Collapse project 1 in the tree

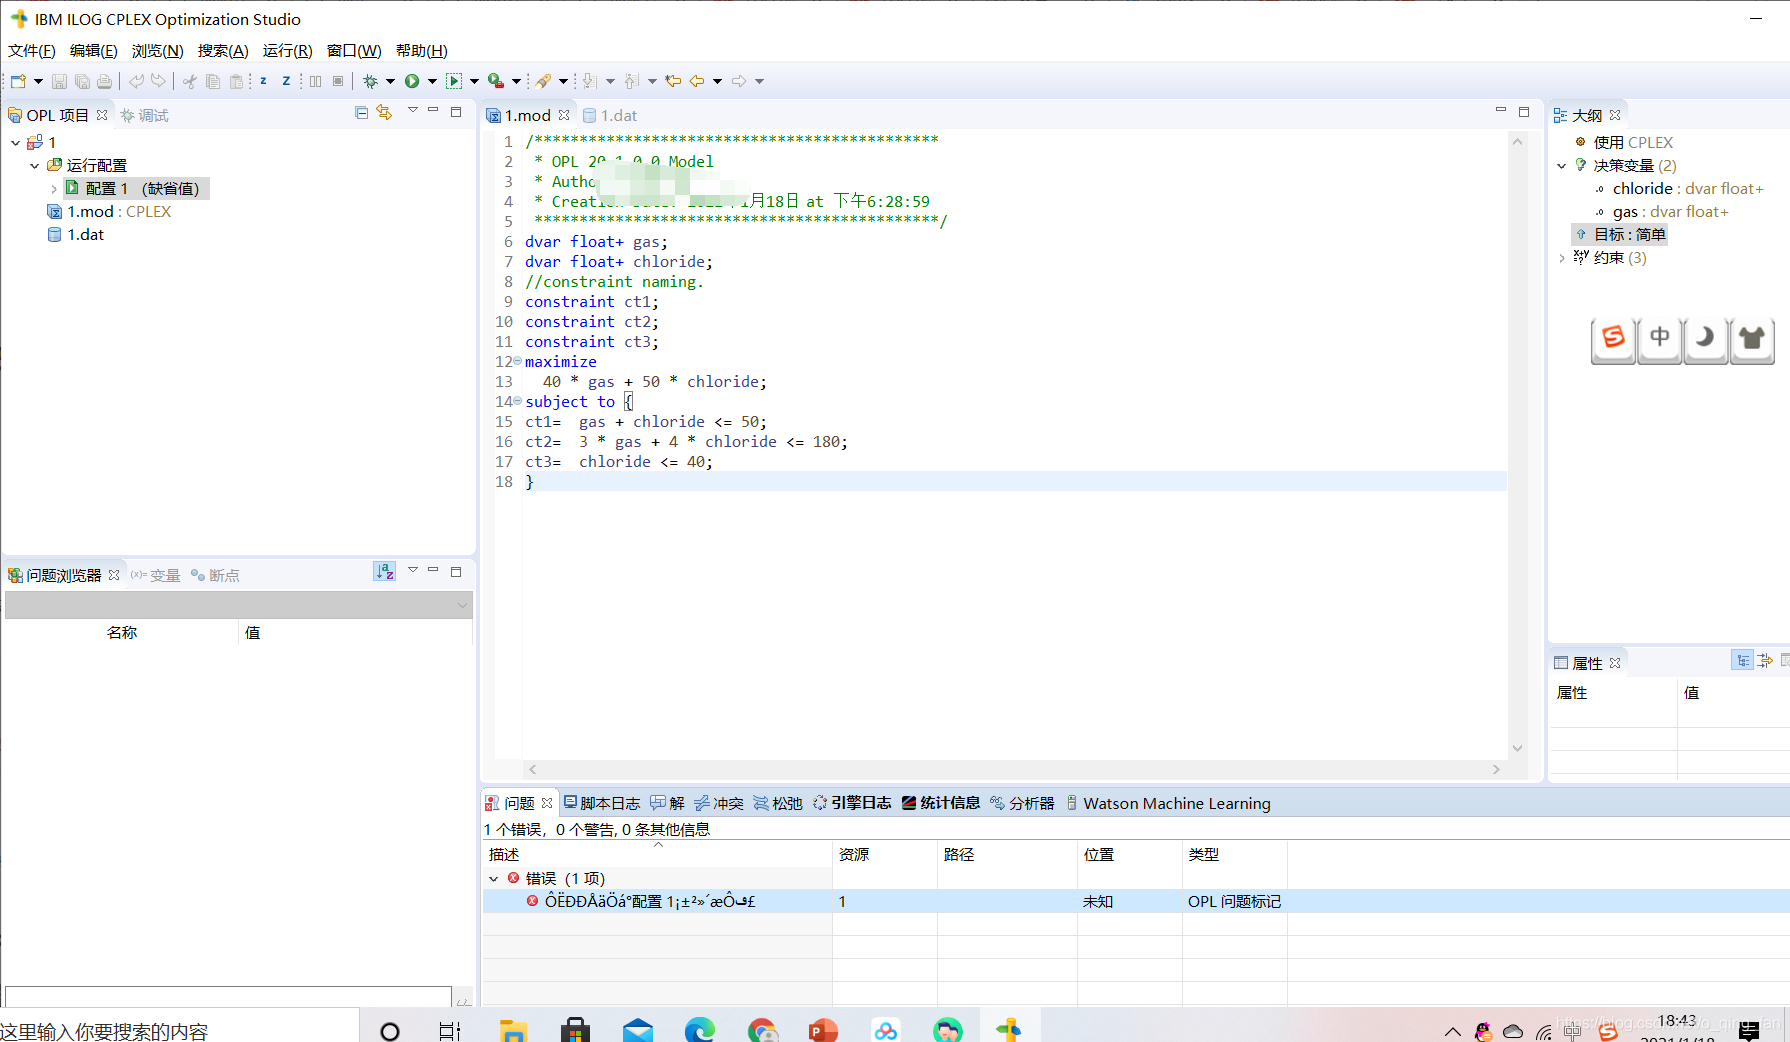15,143
